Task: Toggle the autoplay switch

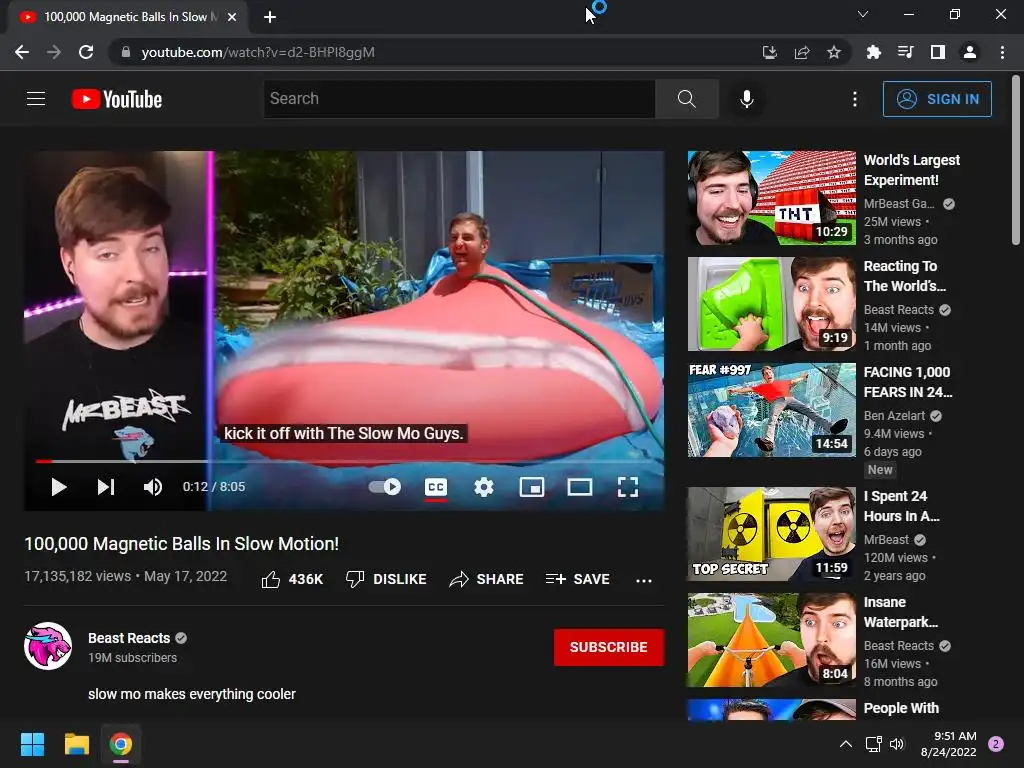Action: [x=385, y=487]
